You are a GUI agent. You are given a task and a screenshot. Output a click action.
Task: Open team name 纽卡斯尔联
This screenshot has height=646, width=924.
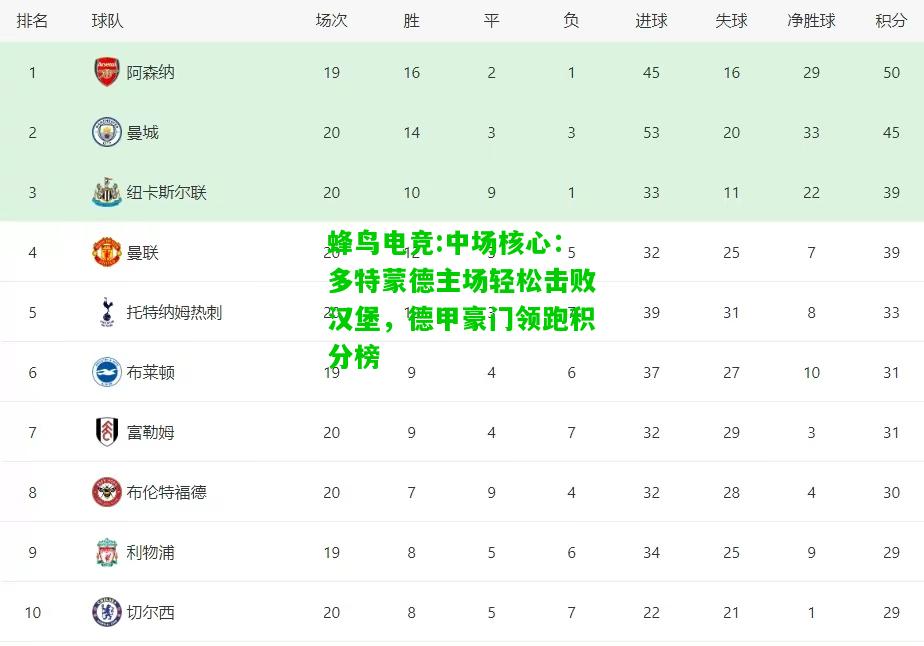coord(166,193)
